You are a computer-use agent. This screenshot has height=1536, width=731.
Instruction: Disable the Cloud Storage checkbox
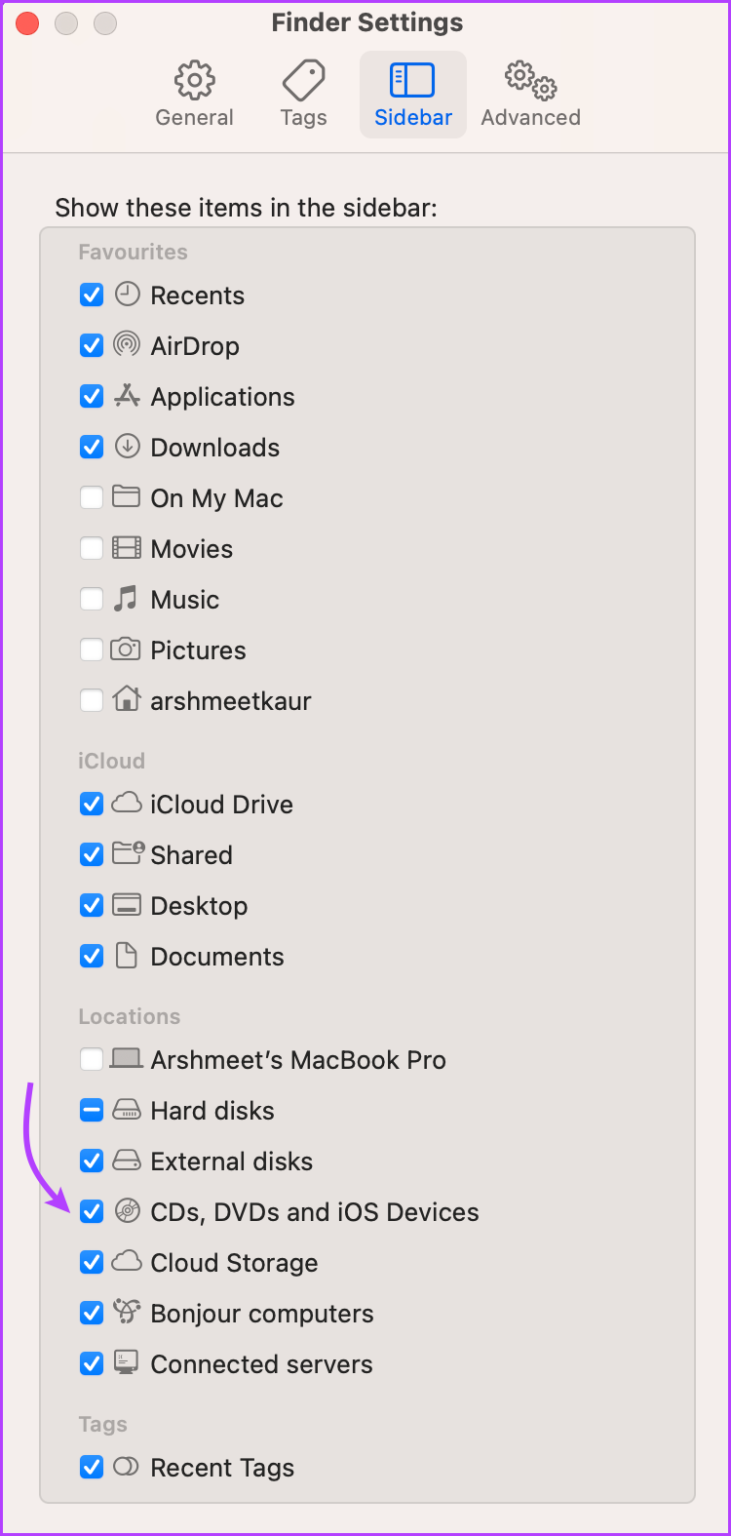click(x=91, y=1262)
